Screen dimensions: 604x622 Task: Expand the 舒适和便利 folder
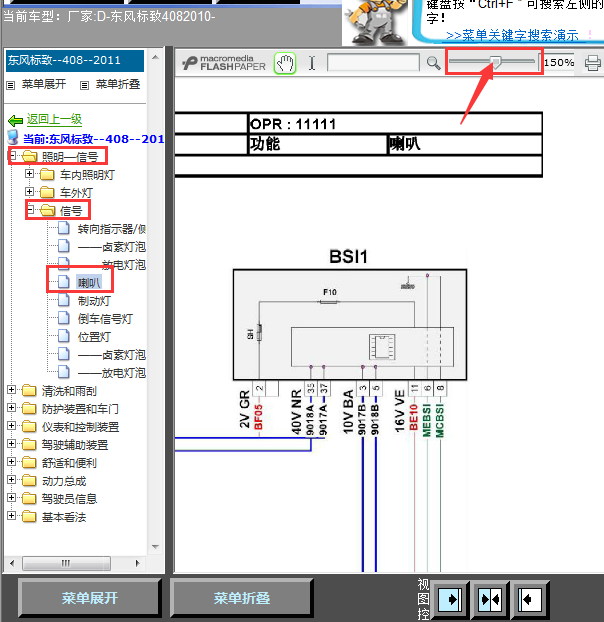pos(12,461)
